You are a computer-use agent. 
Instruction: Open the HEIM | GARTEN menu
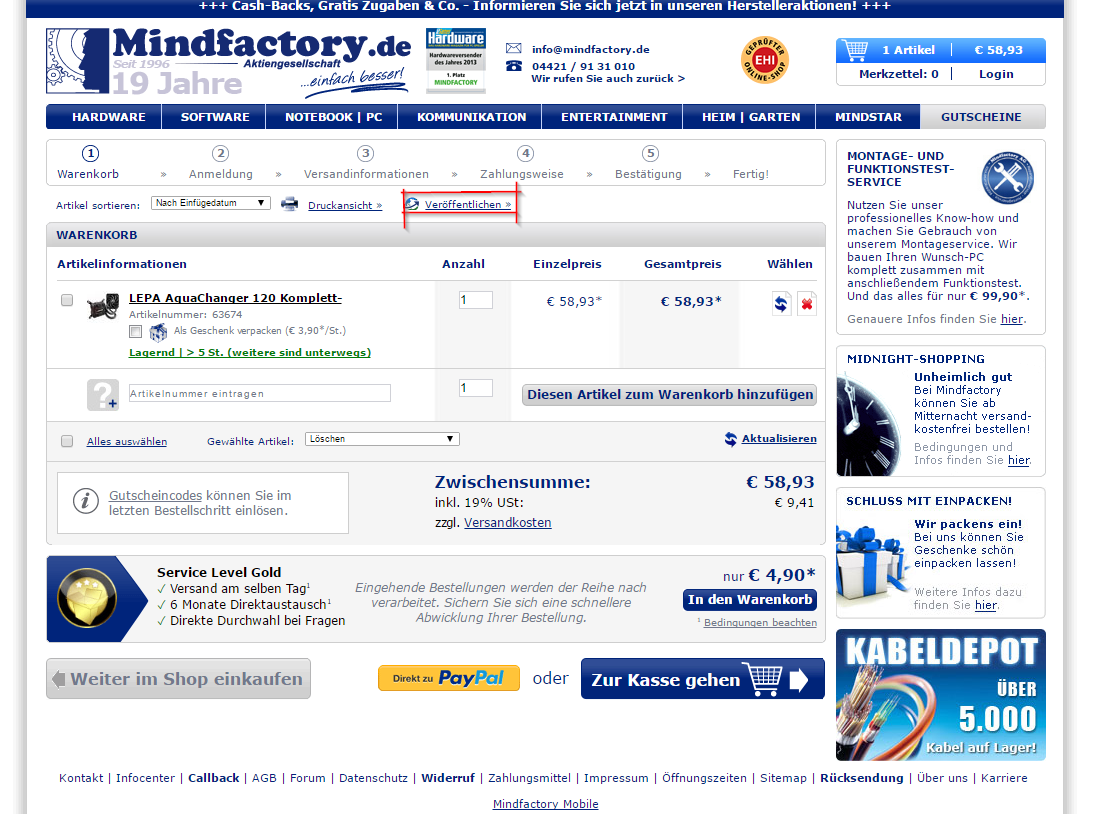750,117
